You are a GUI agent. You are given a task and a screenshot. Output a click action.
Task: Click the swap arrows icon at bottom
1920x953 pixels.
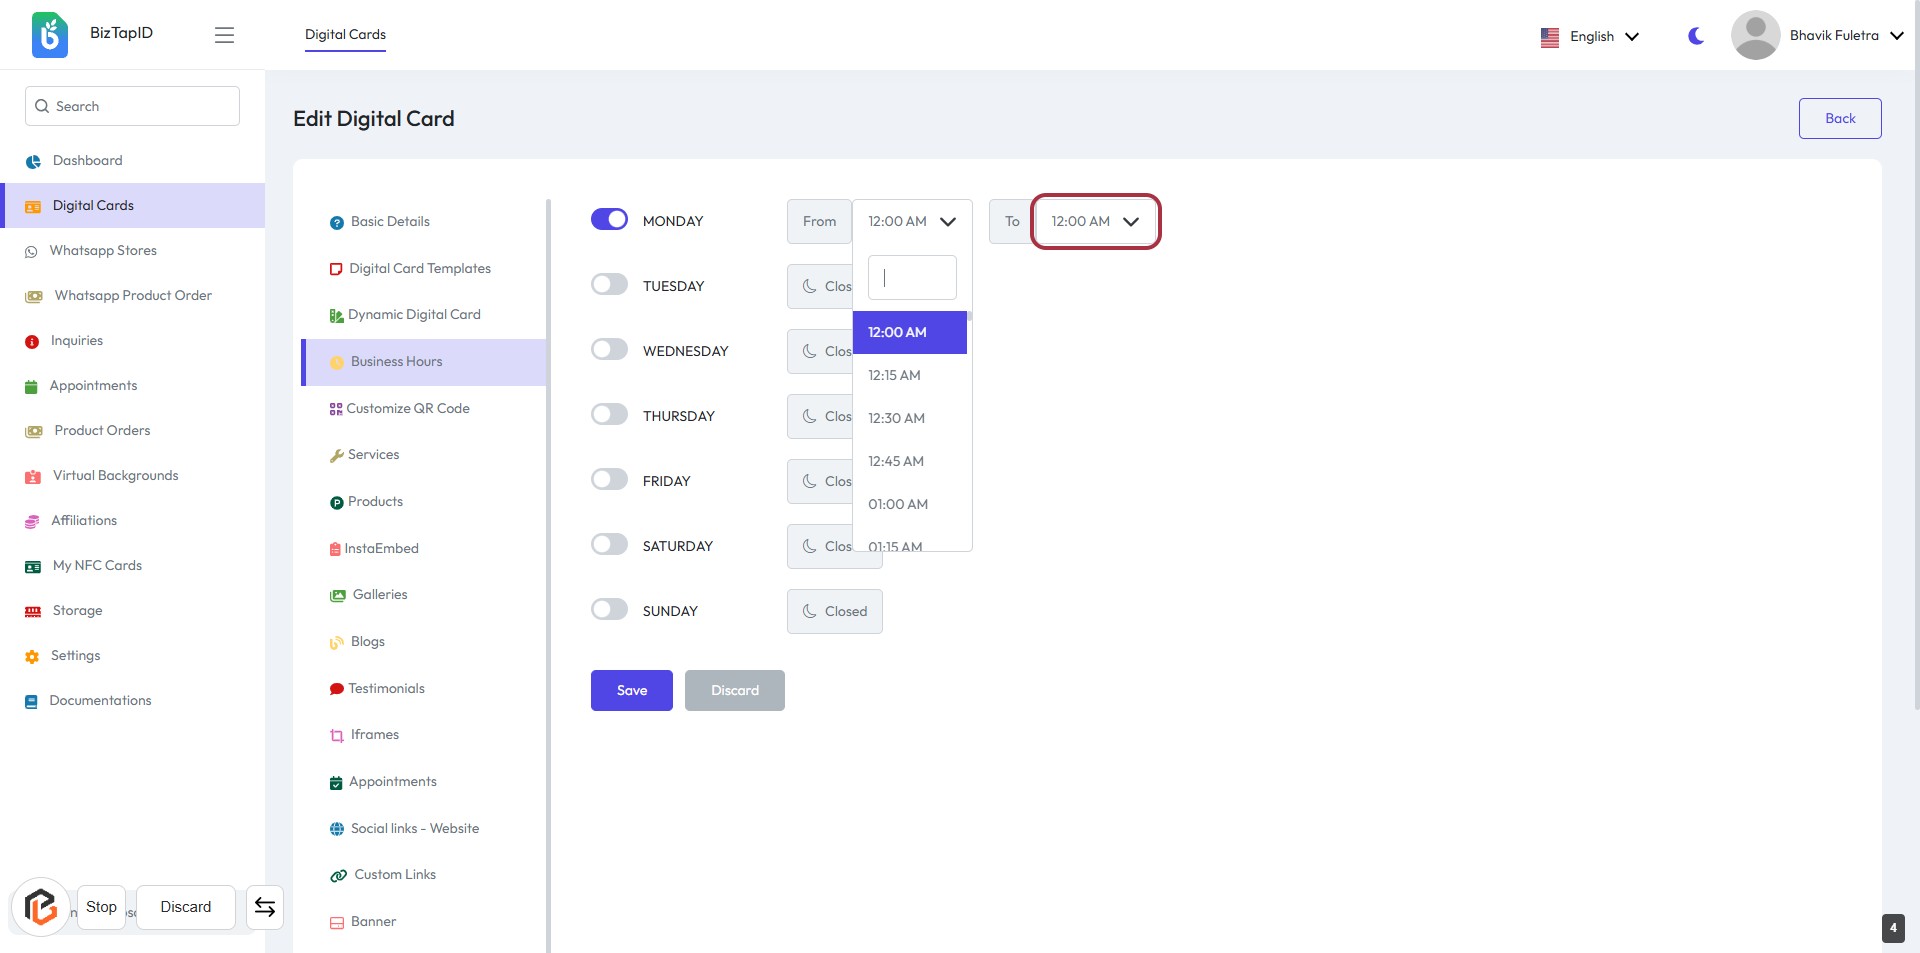click(x=265, y=907)
